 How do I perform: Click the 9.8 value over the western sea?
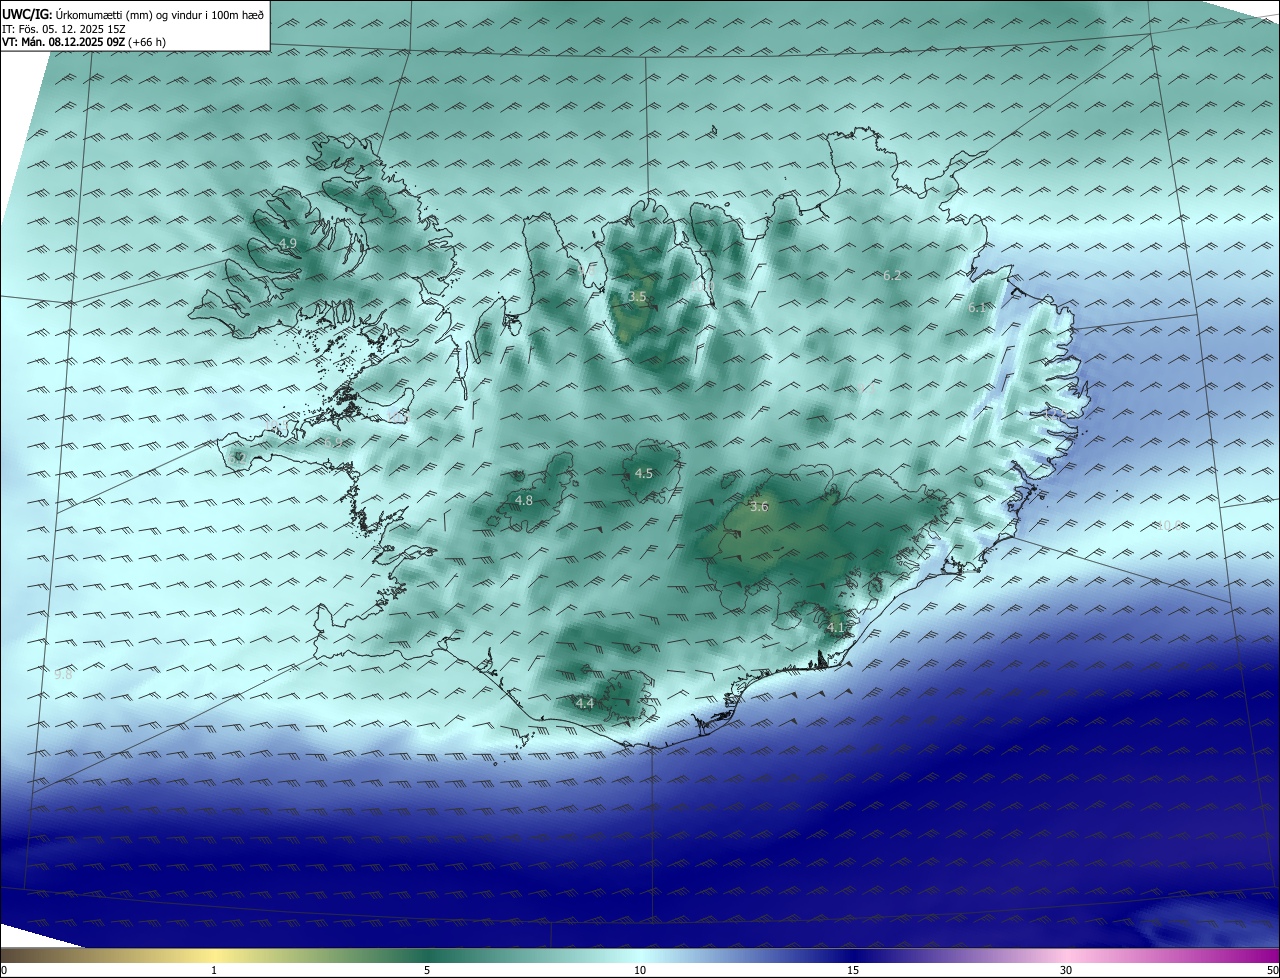[63, 675]
